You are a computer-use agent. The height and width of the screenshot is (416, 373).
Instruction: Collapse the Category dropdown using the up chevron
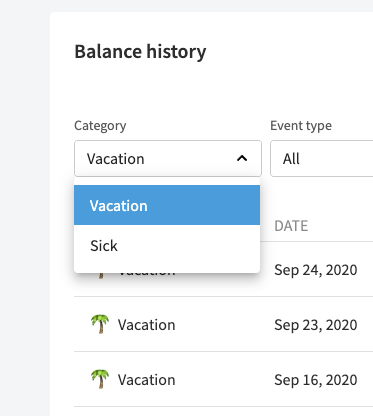tap(242, 158)
